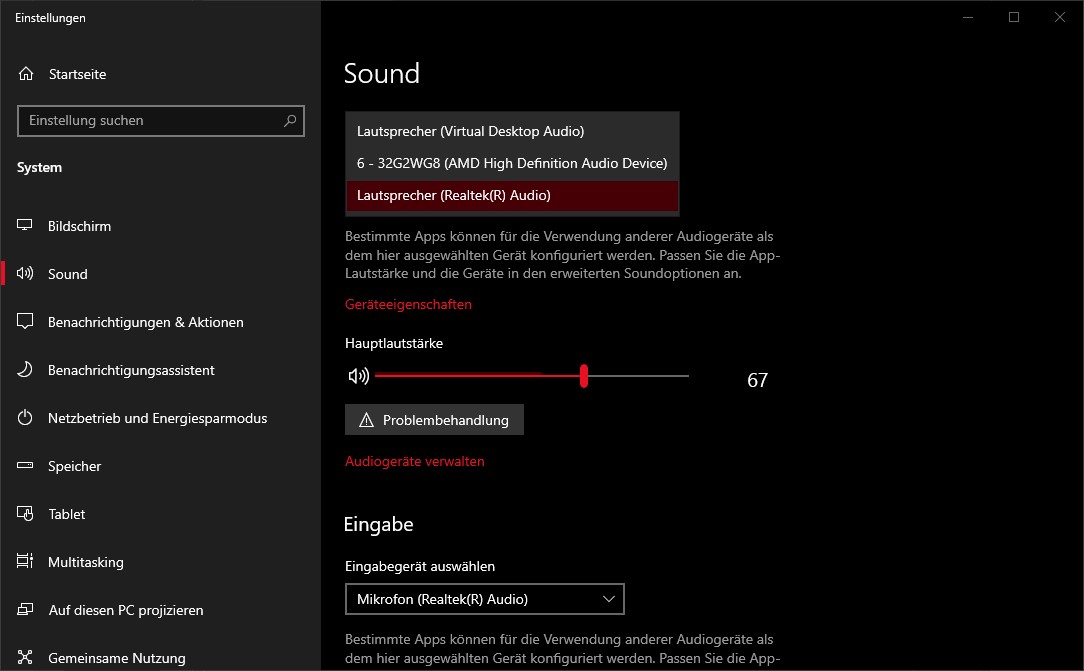
Task: Click the Problembehandlung button
Action: 434,420
